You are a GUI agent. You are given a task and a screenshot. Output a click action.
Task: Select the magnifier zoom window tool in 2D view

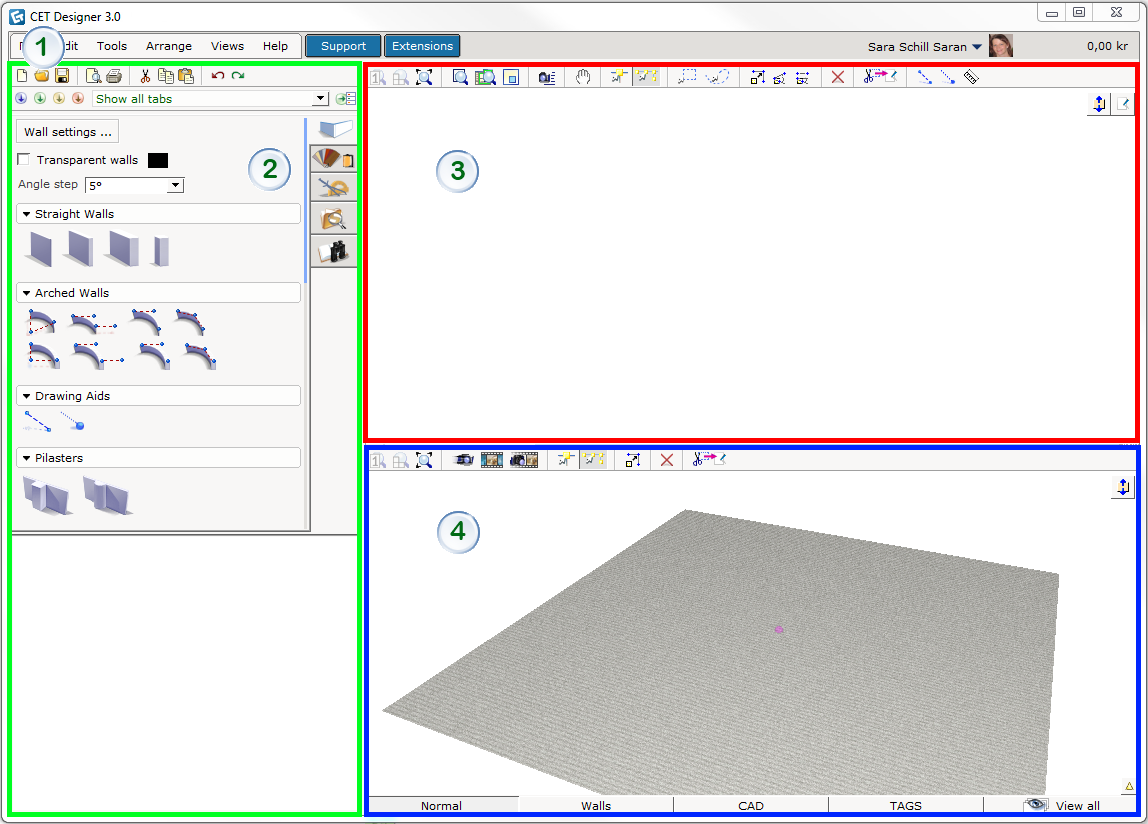pos(461,77)
